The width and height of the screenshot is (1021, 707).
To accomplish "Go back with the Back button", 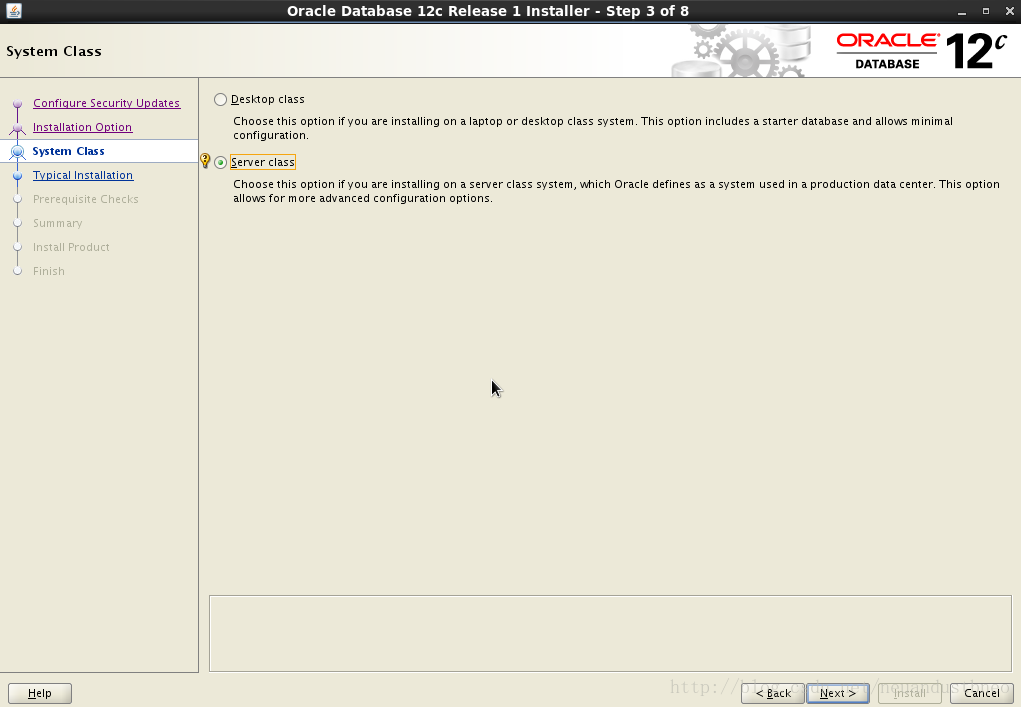I will 773,693.
